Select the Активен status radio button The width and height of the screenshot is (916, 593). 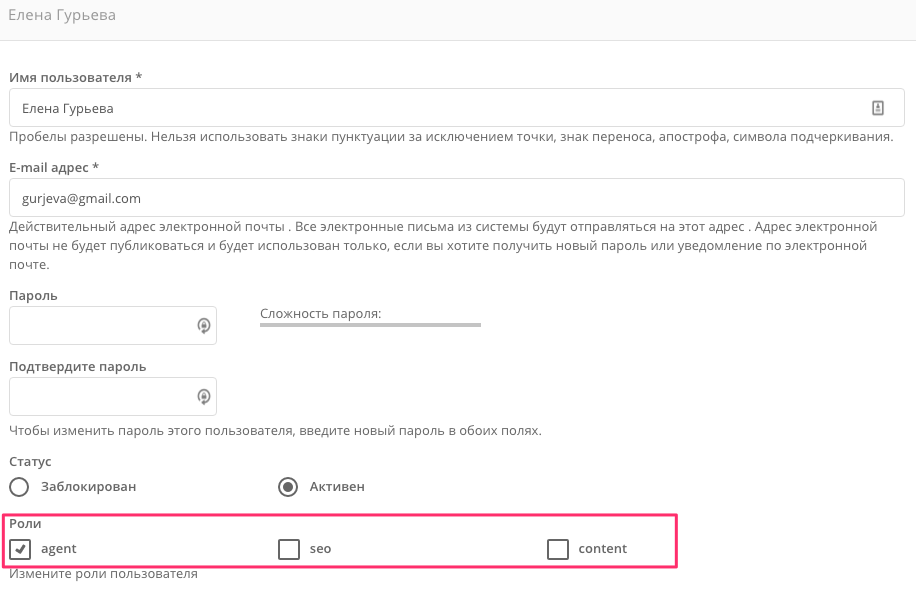point(288,487)
